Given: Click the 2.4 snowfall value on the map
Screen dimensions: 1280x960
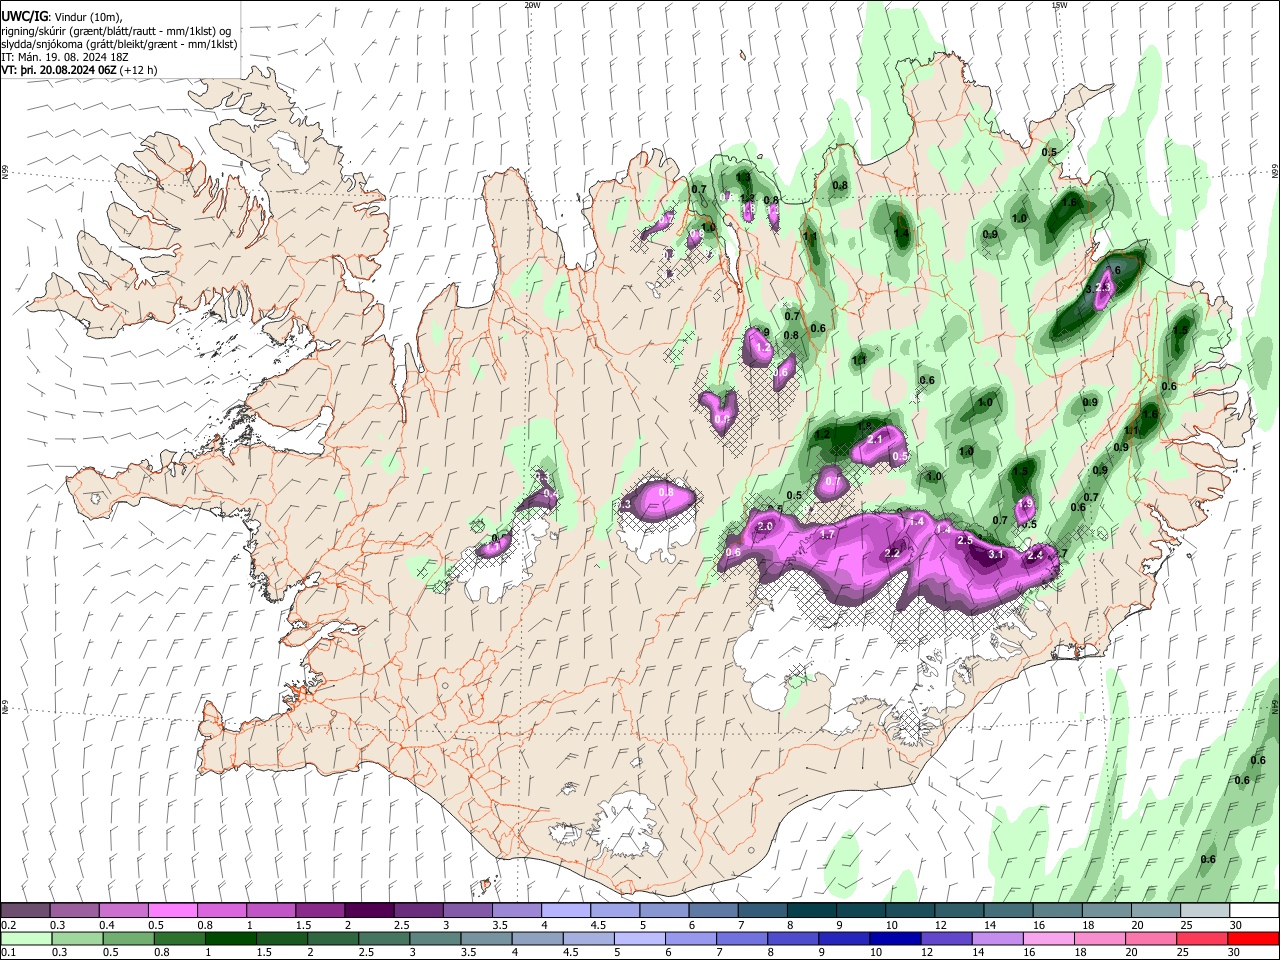Looking at the screenshot, I should coord(1035,555).
